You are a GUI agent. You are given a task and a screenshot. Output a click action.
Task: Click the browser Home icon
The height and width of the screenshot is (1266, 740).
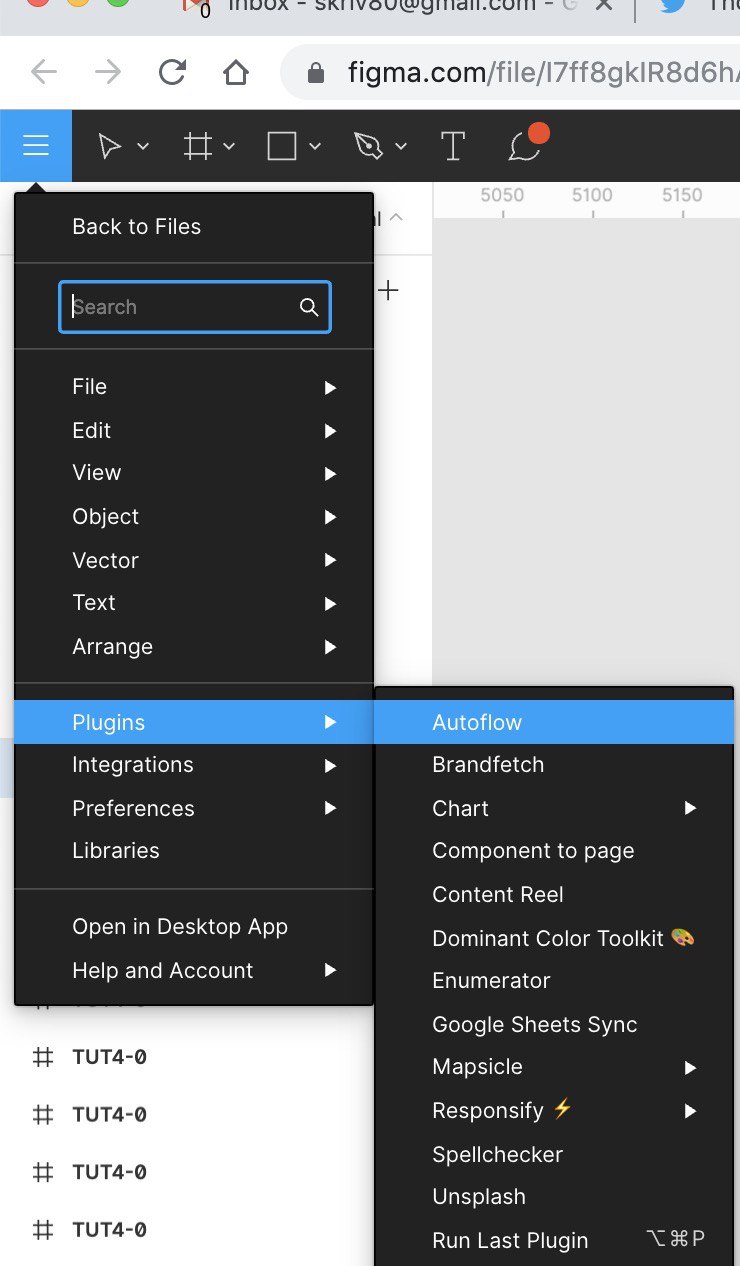coord(235,72)
